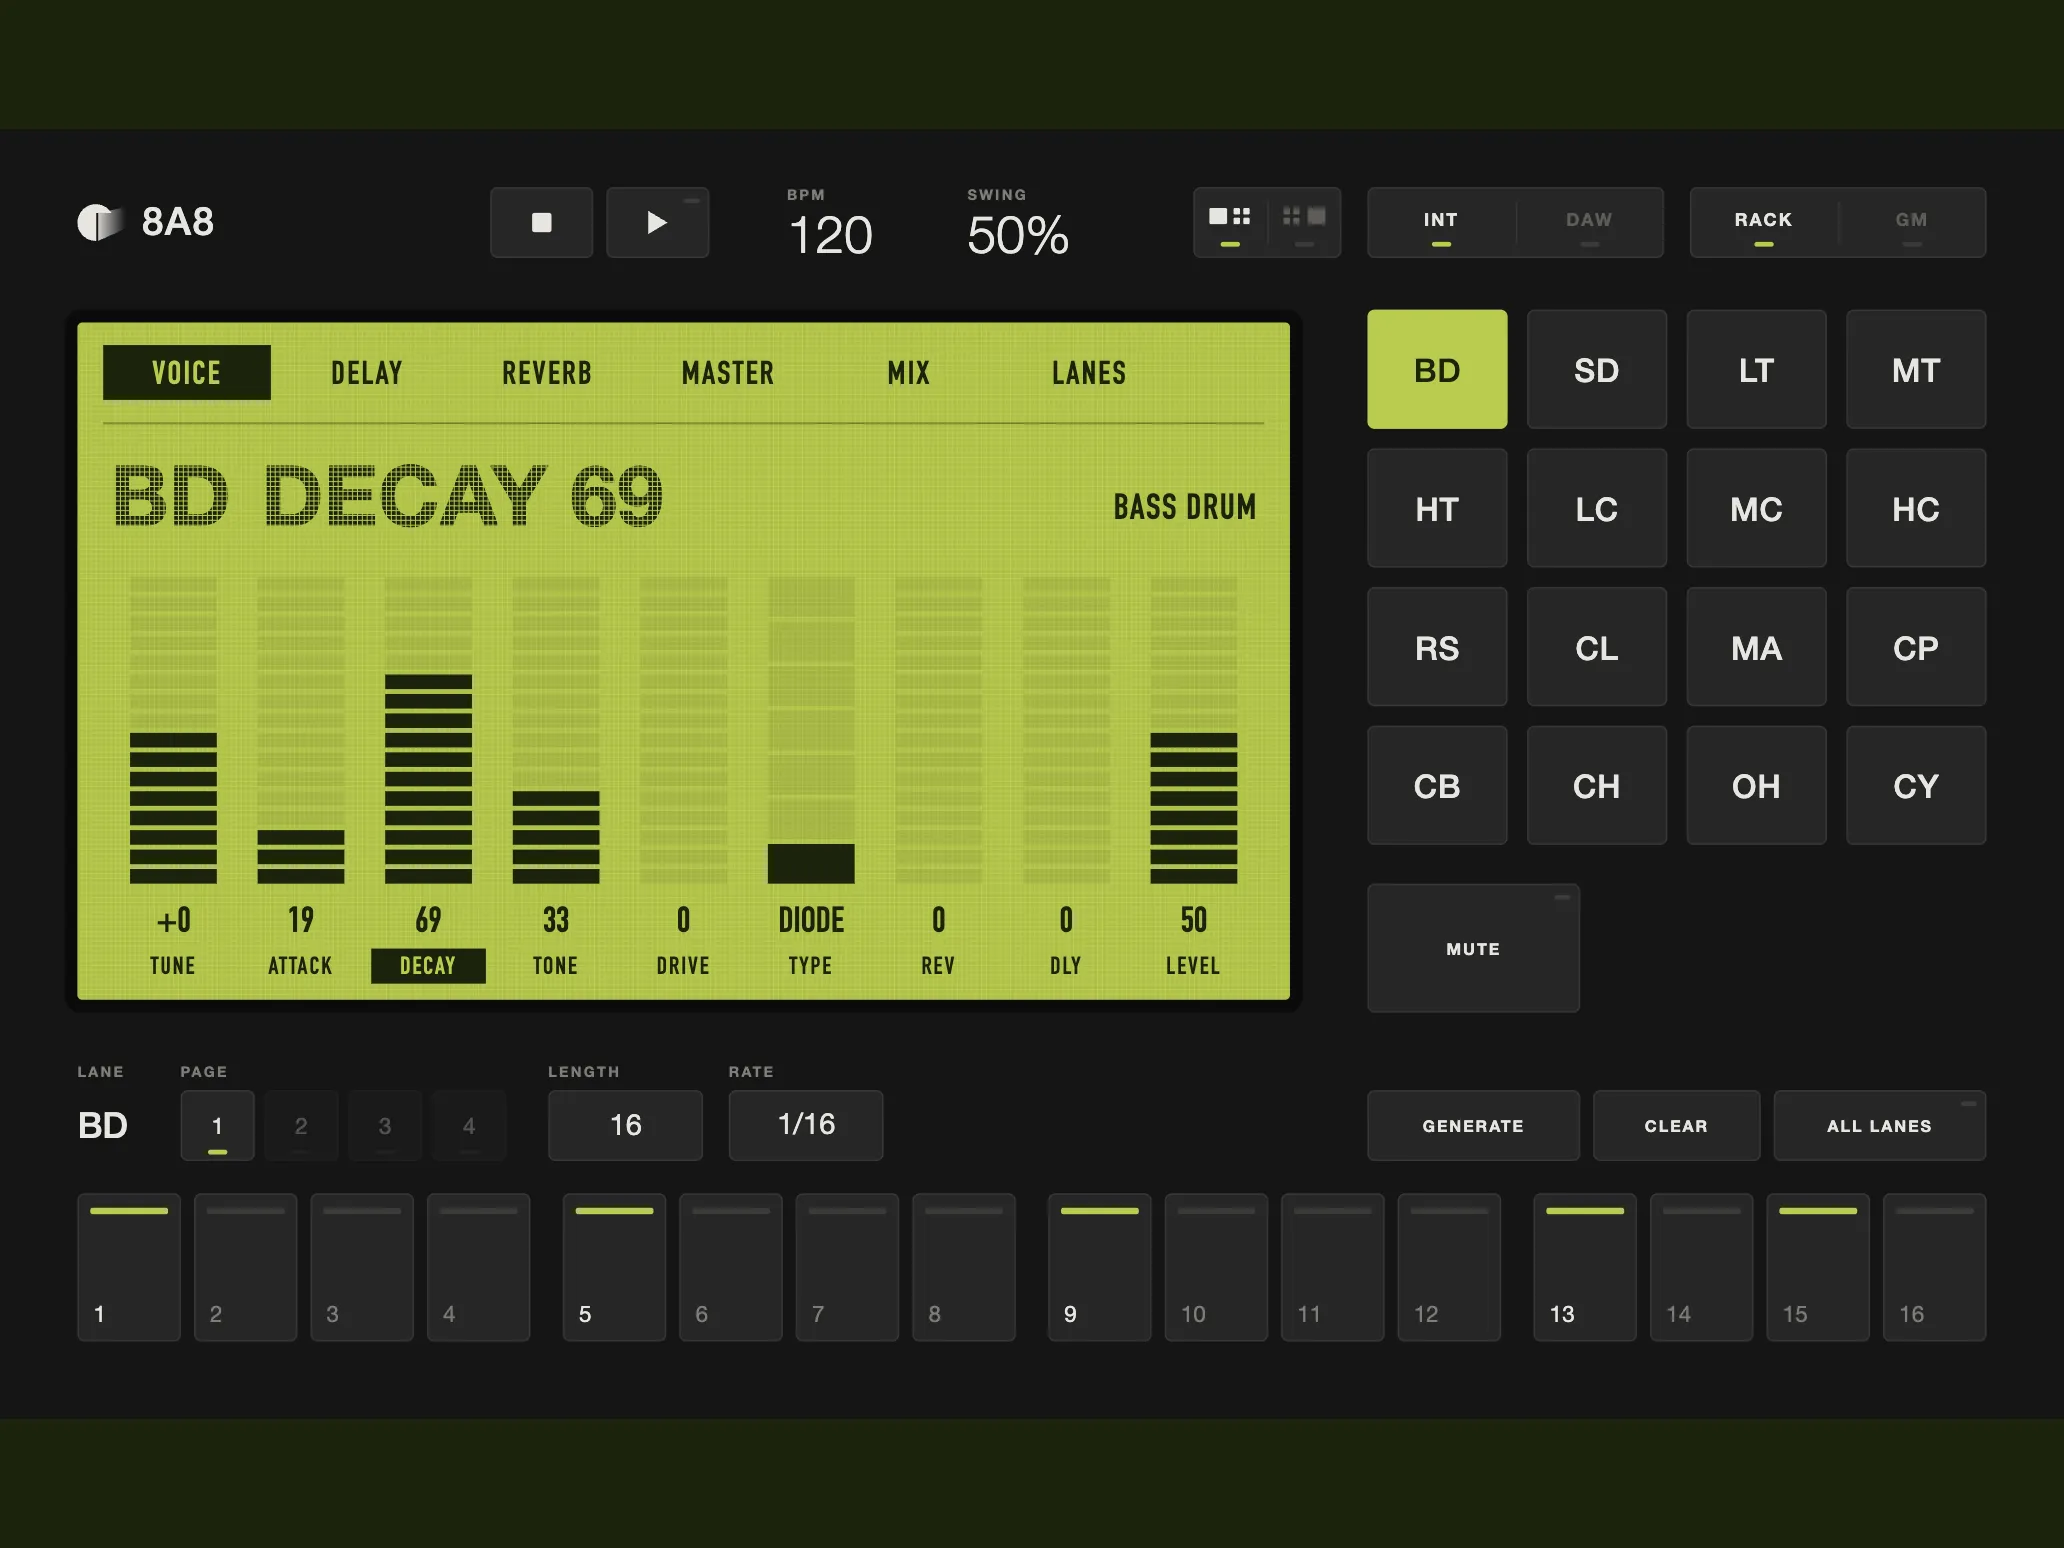Click the BPM 120 value

click(831, 236)
